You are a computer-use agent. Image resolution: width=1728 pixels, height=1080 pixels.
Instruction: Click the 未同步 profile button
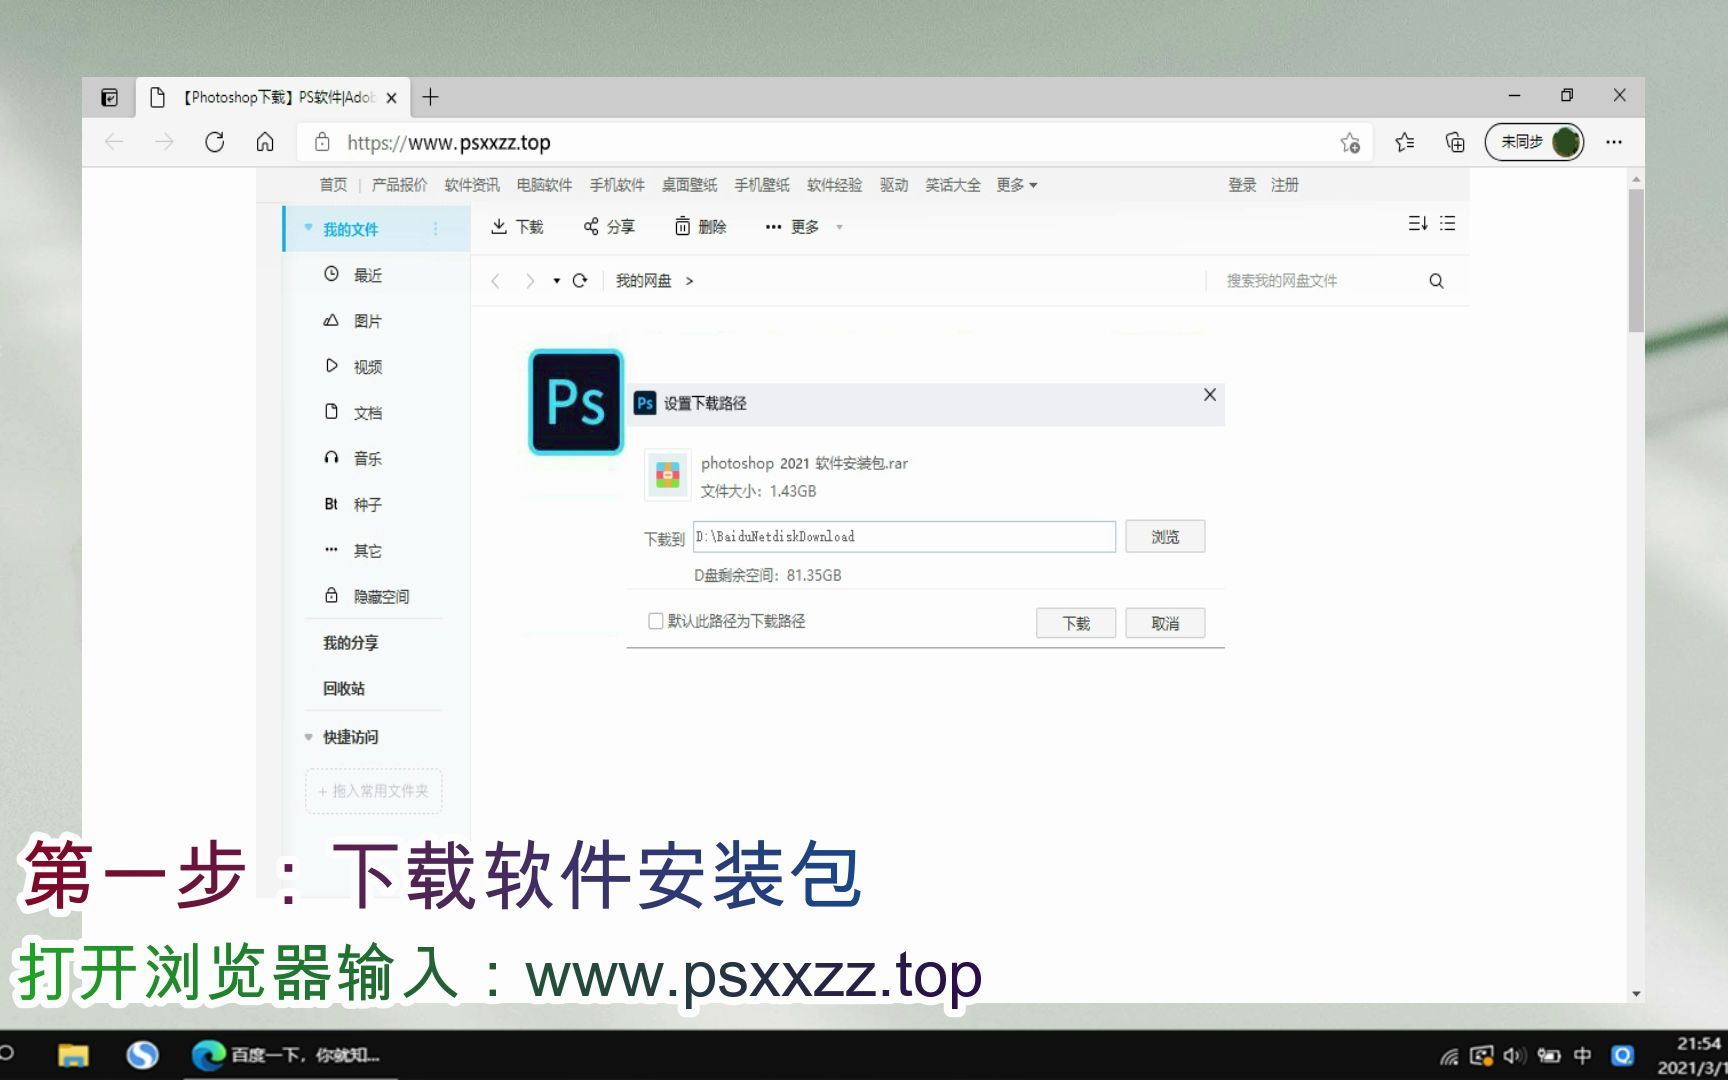tap(1534, 142)
